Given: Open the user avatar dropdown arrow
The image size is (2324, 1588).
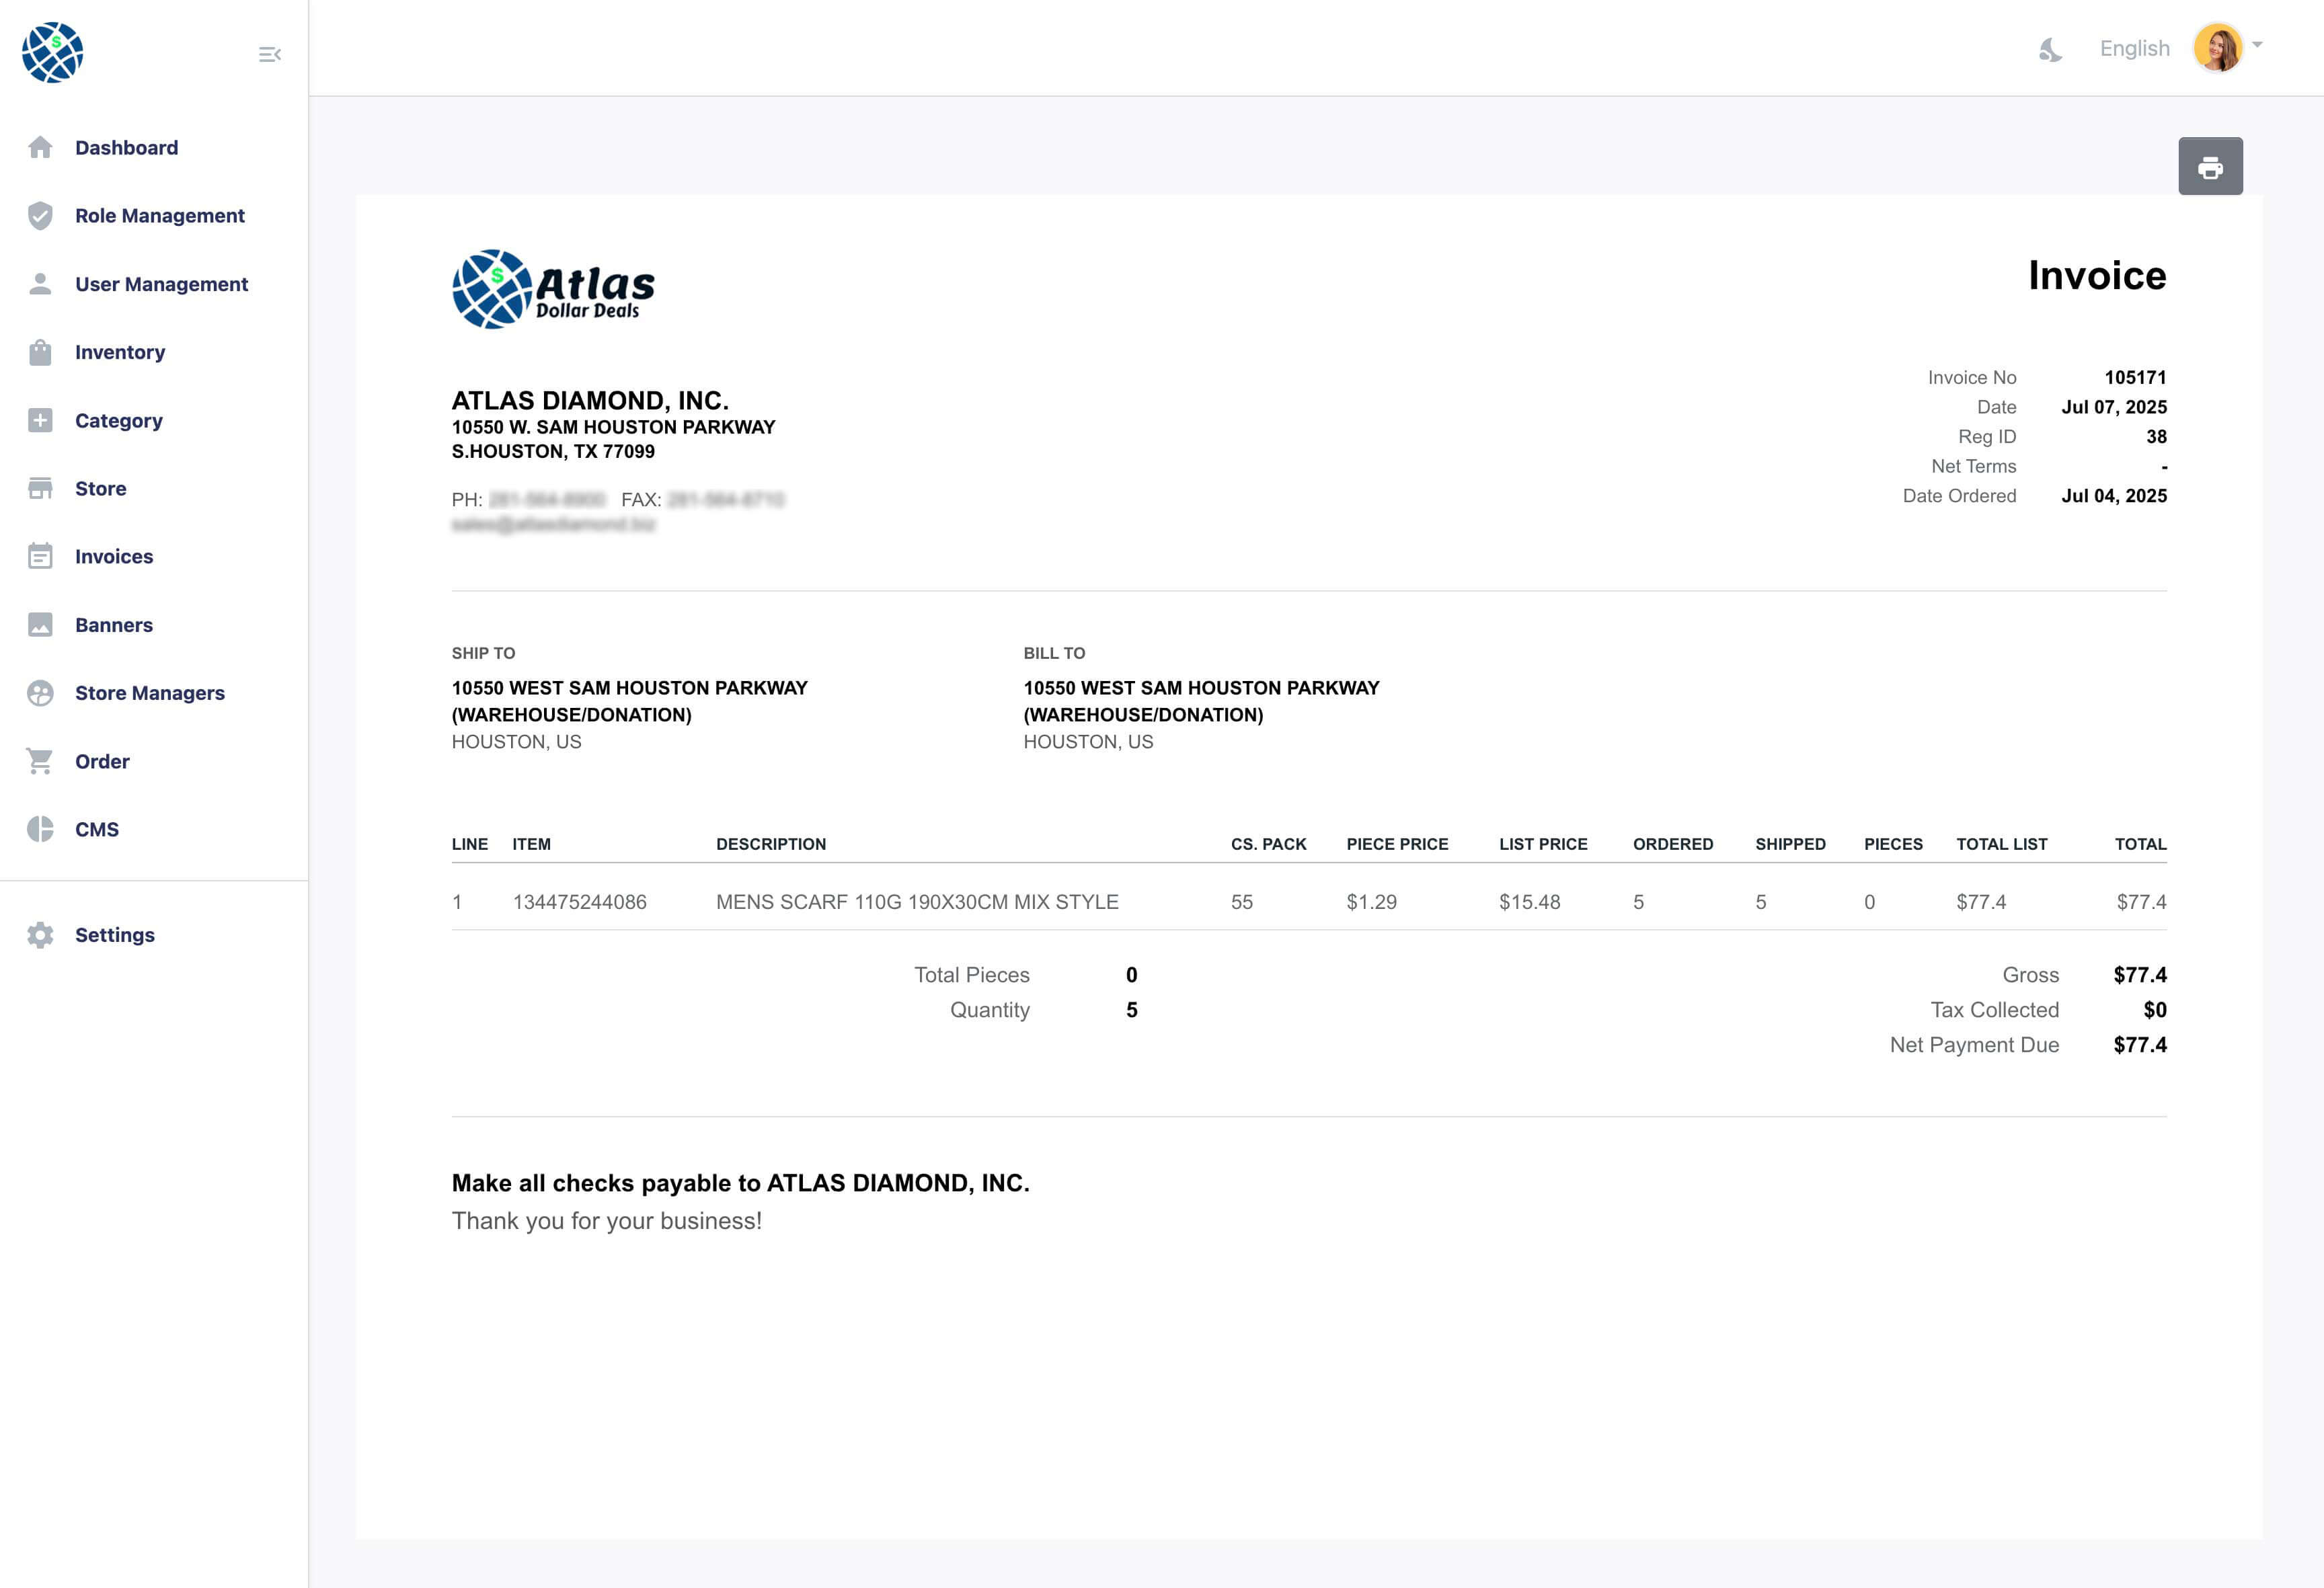Looking at the screenshot, I should (x=2257, y=45).
